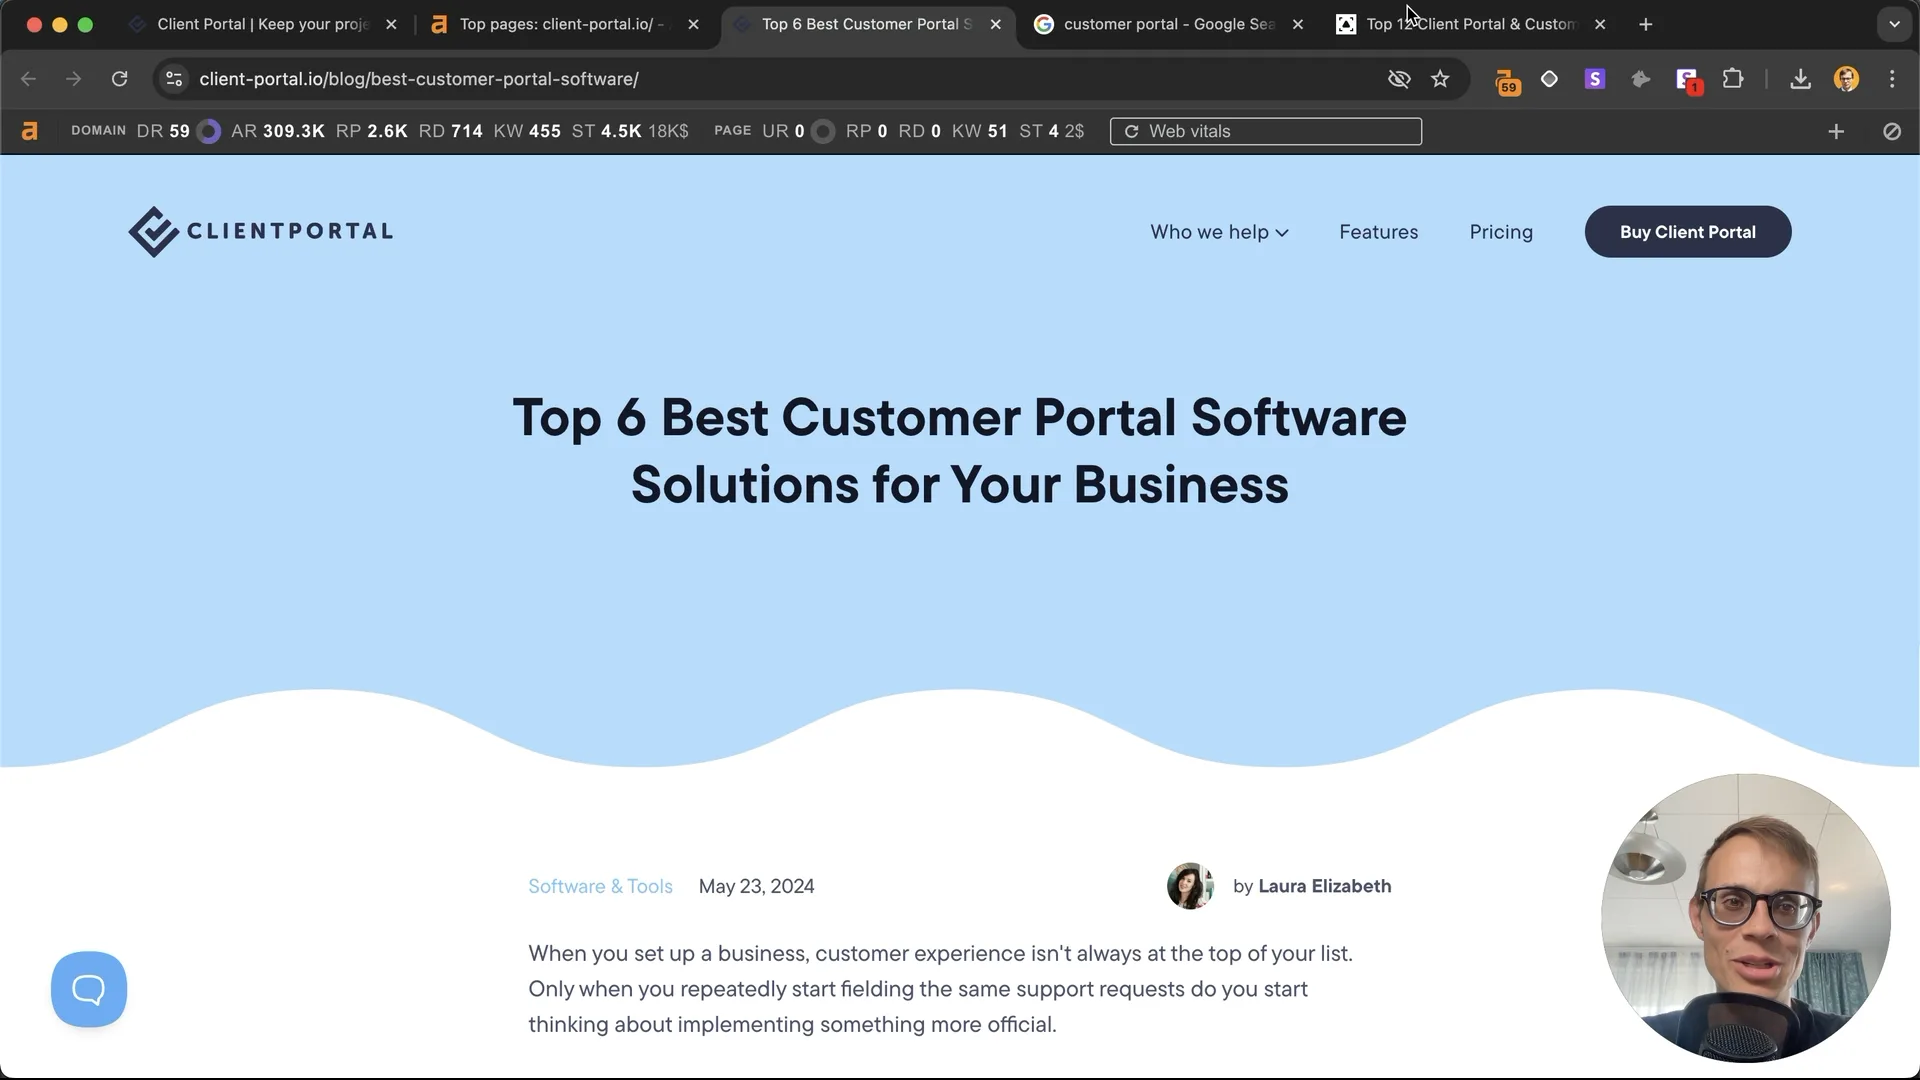Open the Extensions puzzle piece menu
The image size is (1920, 1080).
1733,79
